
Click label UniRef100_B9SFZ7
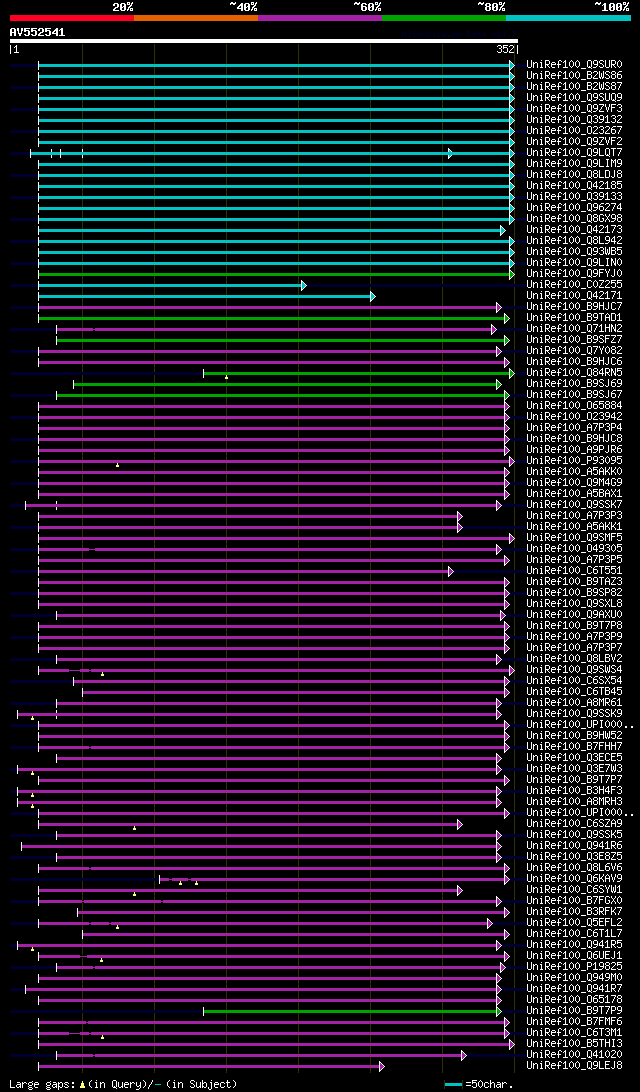575,339
